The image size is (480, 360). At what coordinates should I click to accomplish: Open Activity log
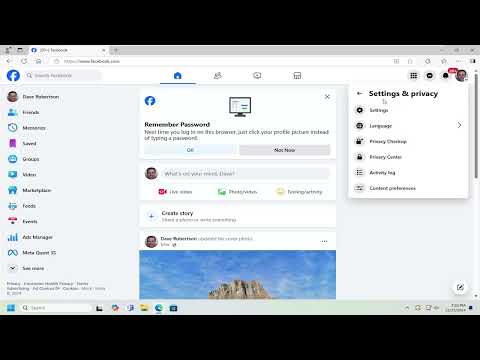point(408,173)
